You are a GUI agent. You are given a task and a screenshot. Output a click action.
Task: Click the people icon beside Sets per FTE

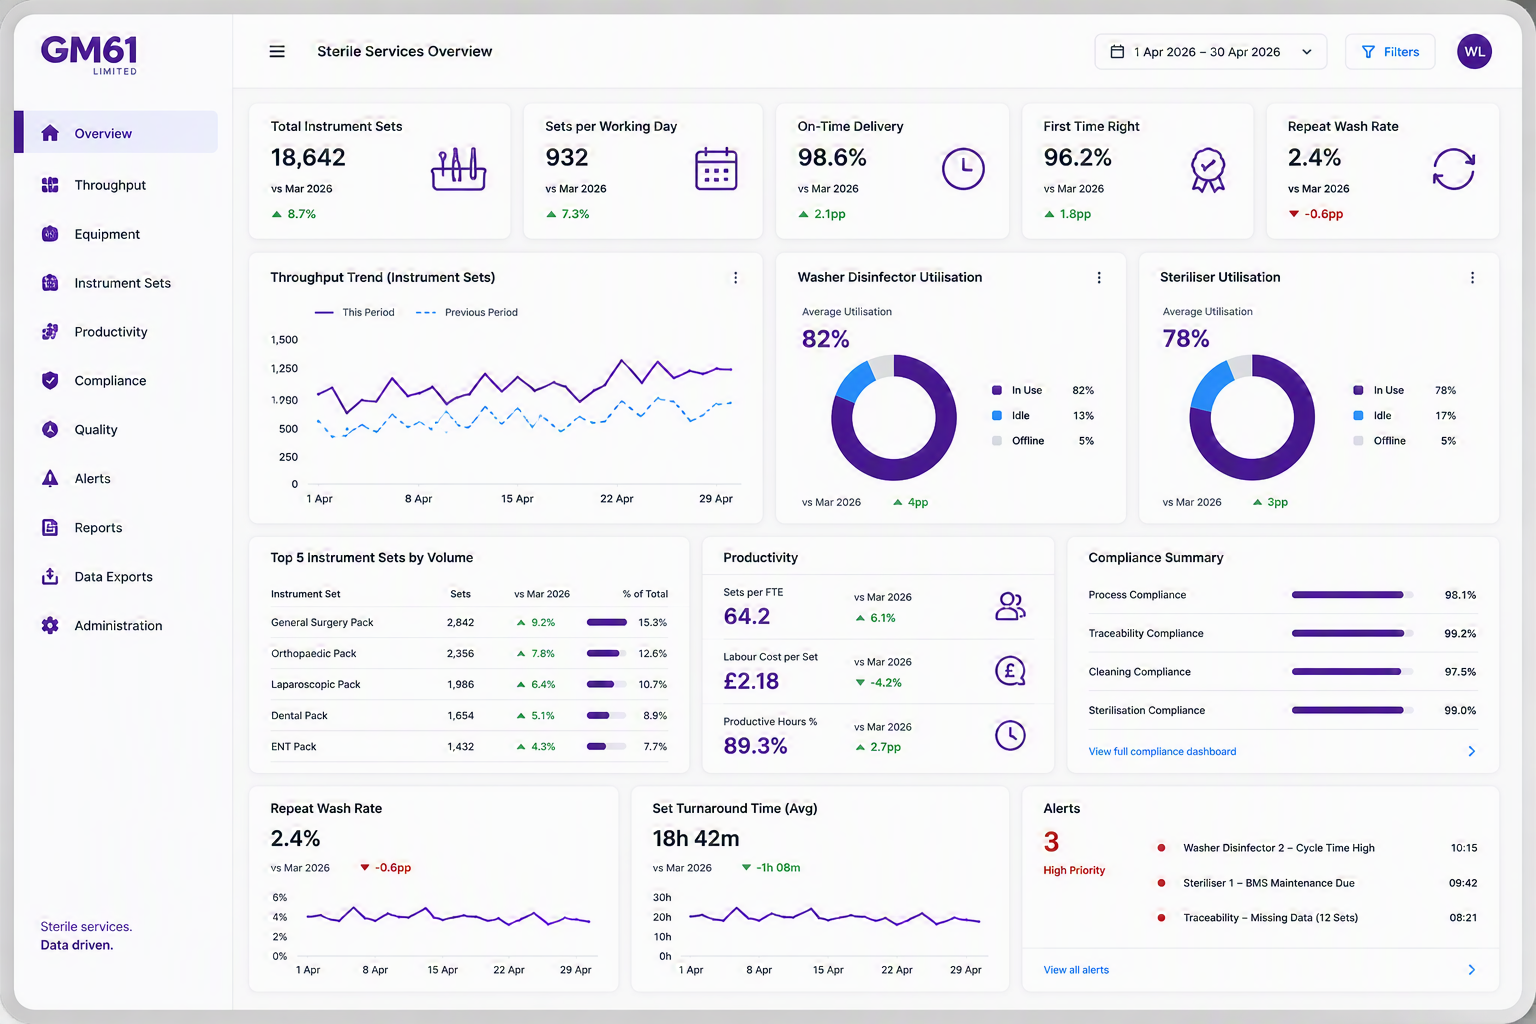pos(1010,606)
